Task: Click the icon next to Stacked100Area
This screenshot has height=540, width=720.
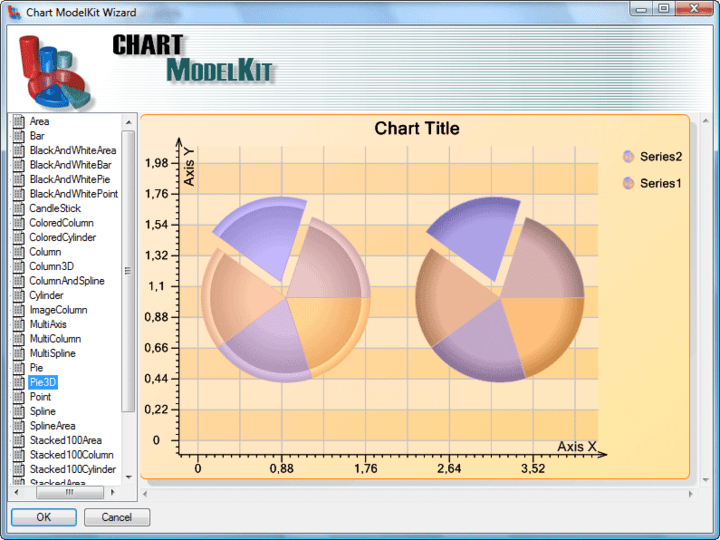Action: pos(19,440)
